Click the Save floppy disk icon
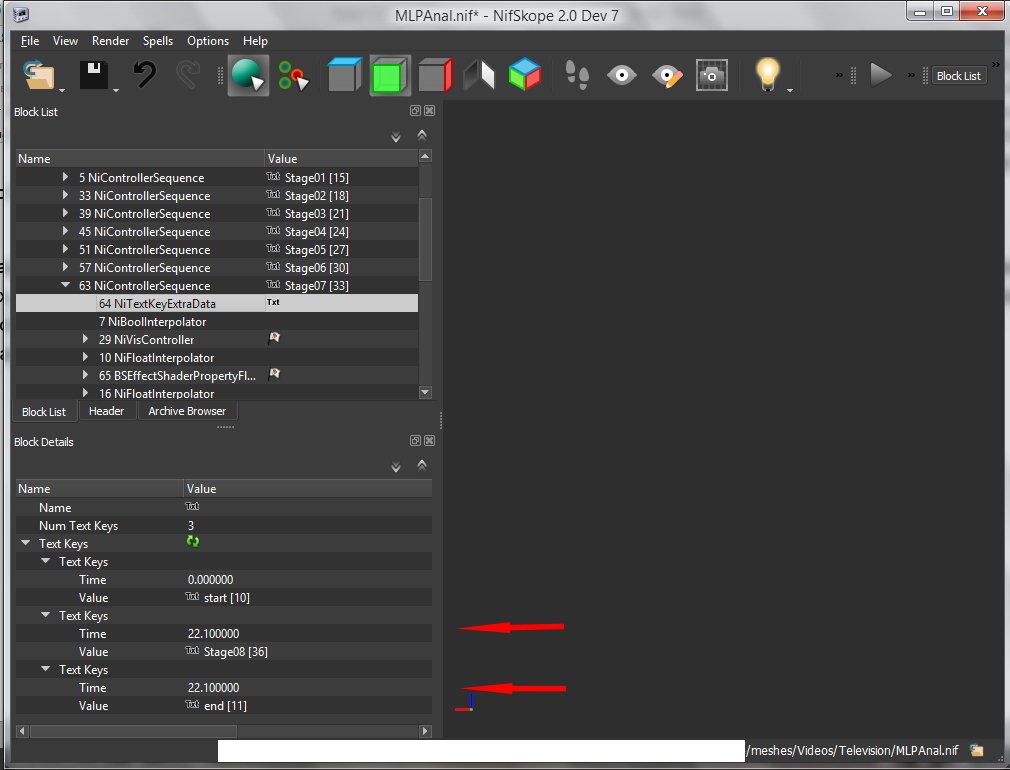This screenshot has width=1010, height=770. click(x=94, y=76)
